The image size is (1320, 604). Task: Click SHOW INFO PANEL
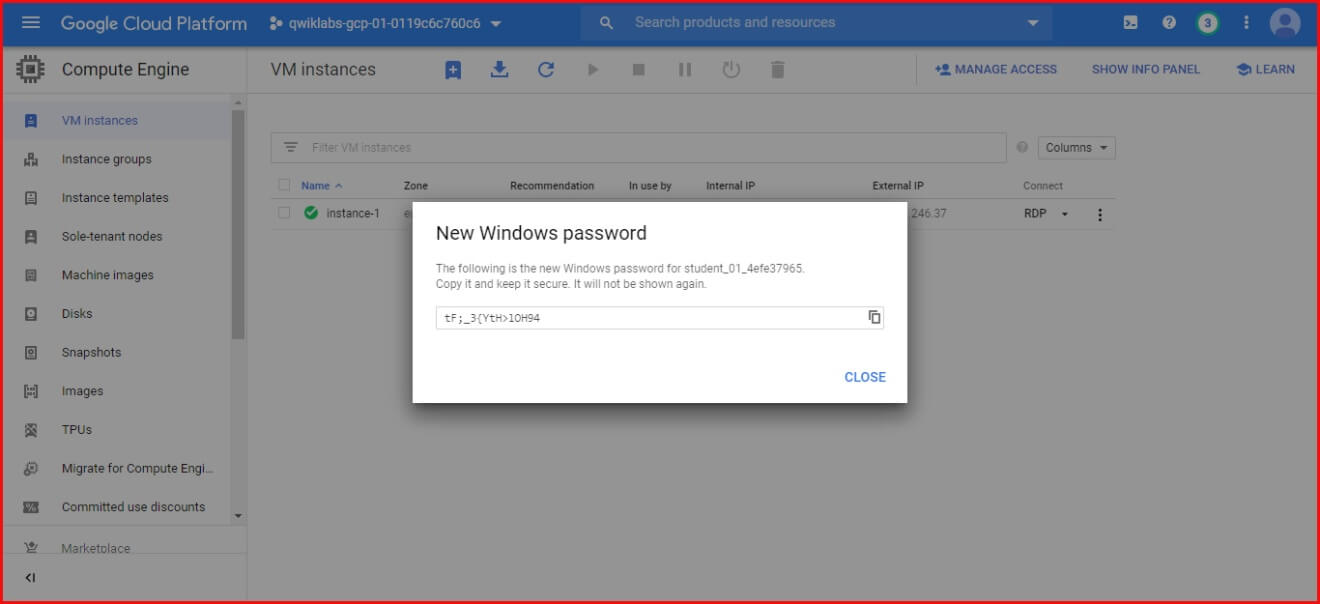coord(1146,69)
